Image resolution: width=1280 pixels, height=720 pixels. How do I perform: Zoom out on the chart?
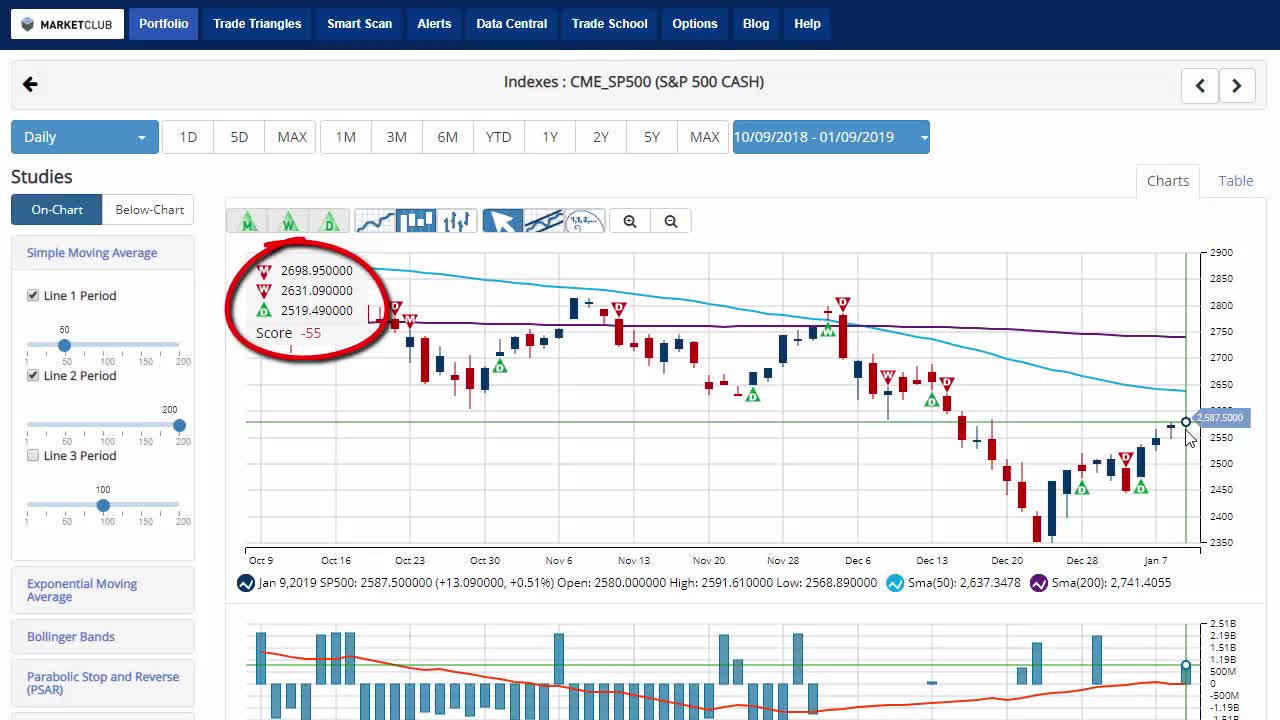[671, 221]
